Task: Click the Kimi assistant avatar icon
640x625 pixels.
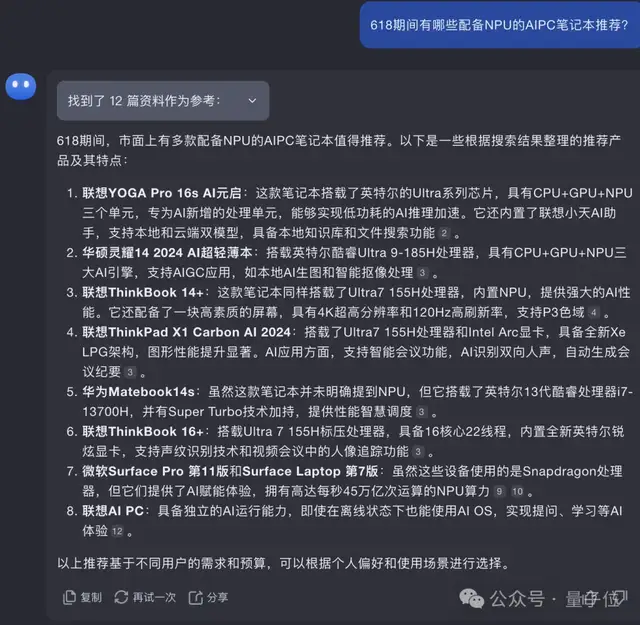Action: [20, 87]
